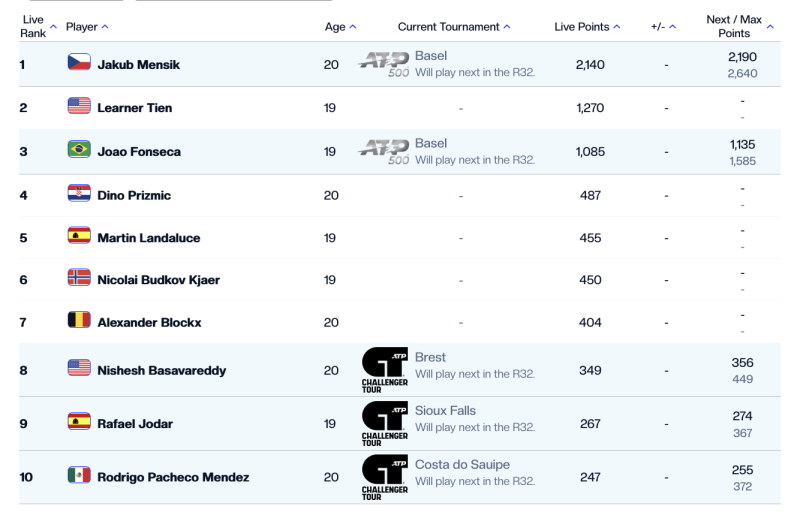Click the Brazil flag next to Joao Fonseca
The image size is (800, 524).
tap(79, 149)
